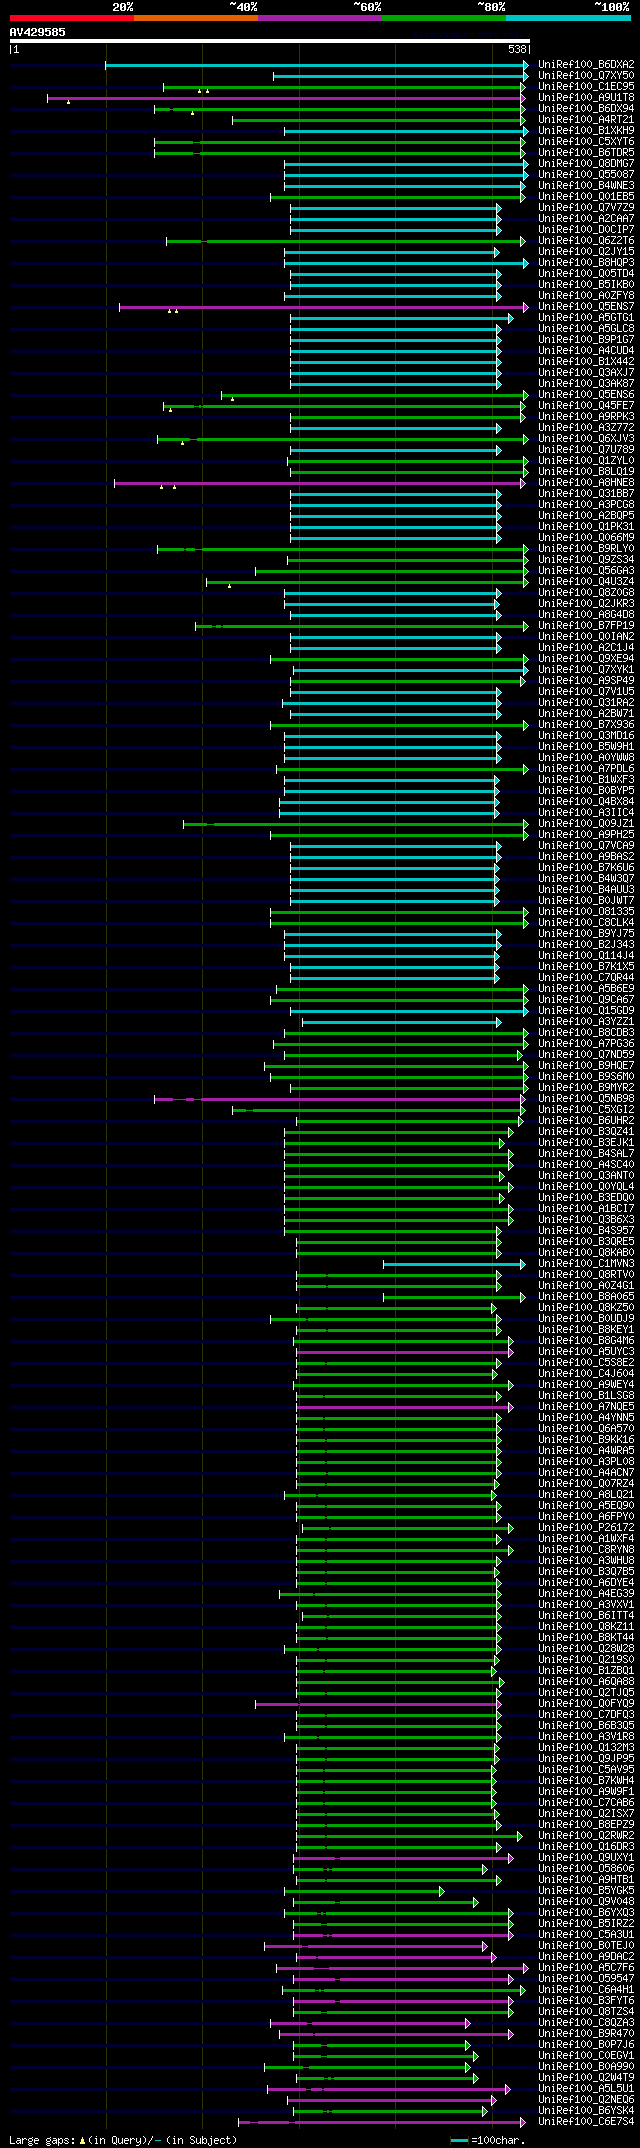Viewport: 640px width, 2148px height.
Task: Select hit label UniRef100_Q5ENS7
Action: point(586,307)
